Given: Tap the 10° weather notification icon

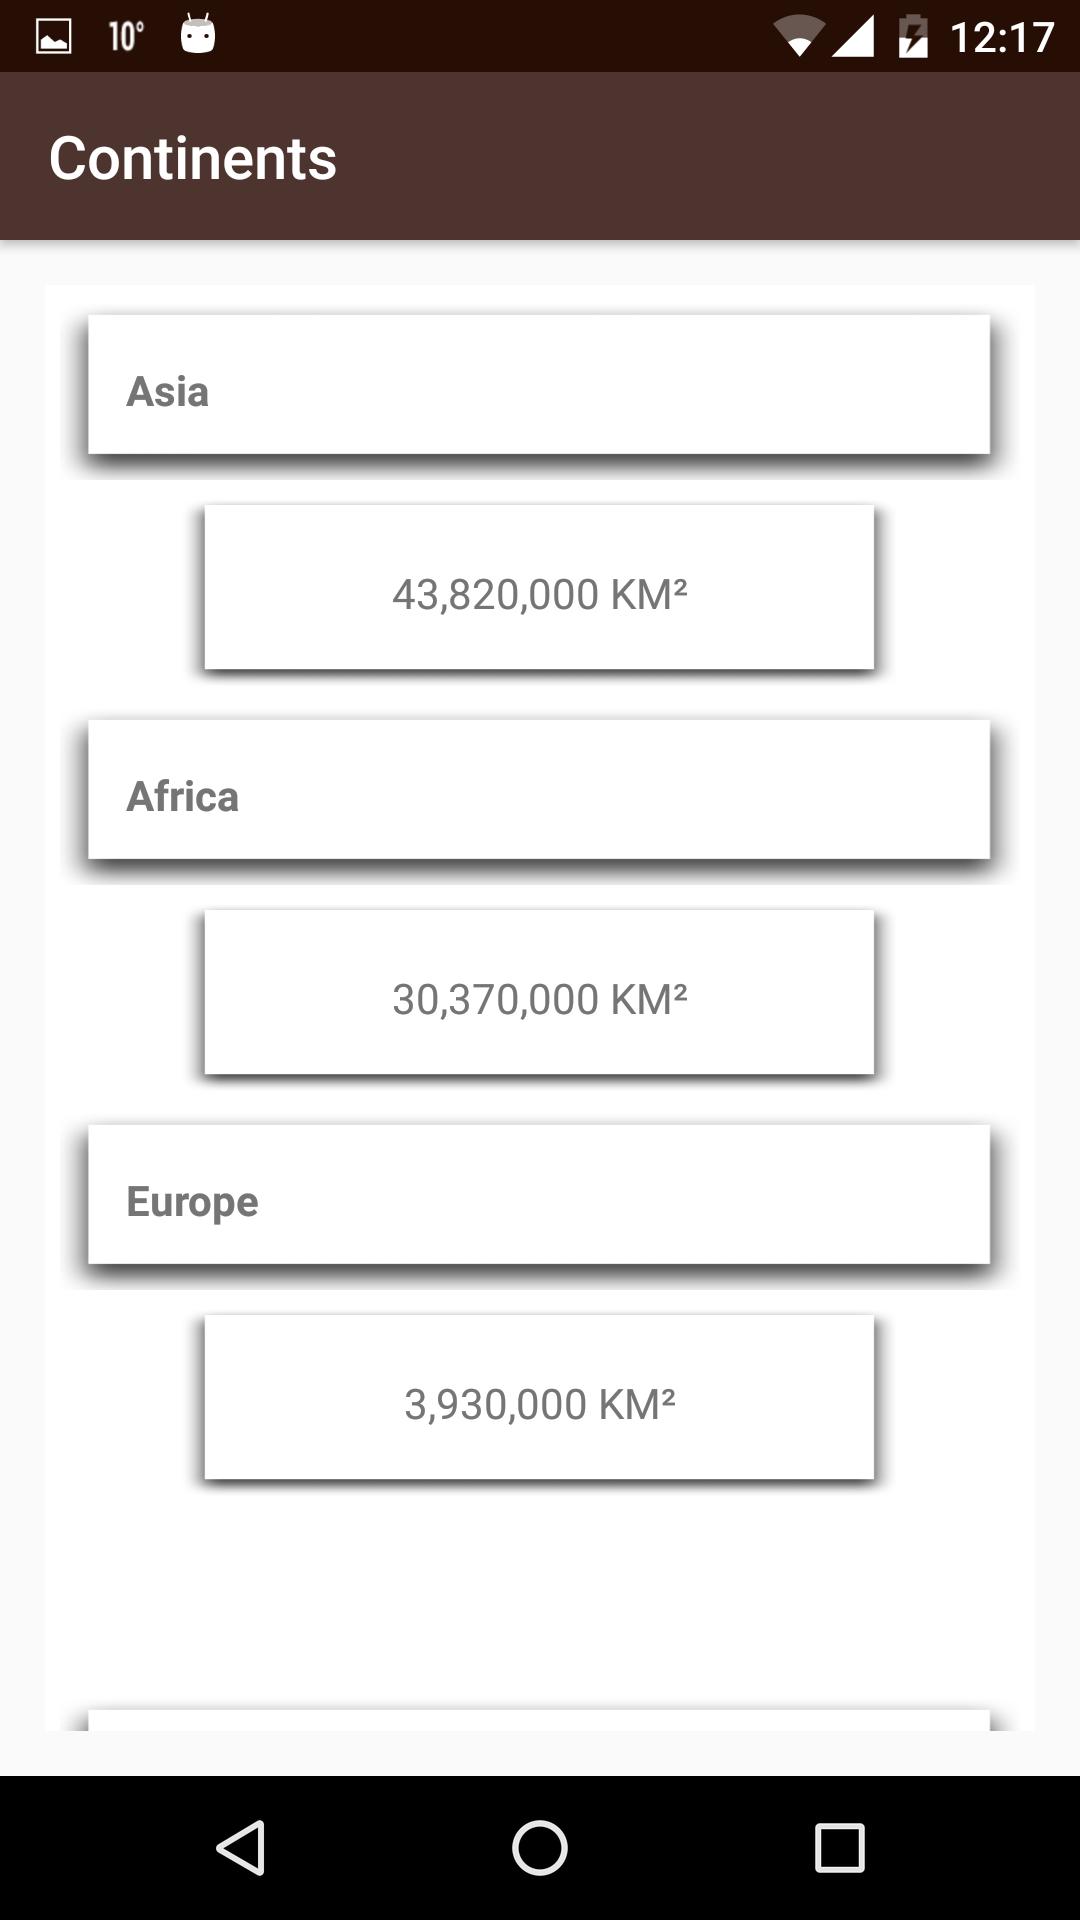Looking at the screenshot, I should [126, 37].
